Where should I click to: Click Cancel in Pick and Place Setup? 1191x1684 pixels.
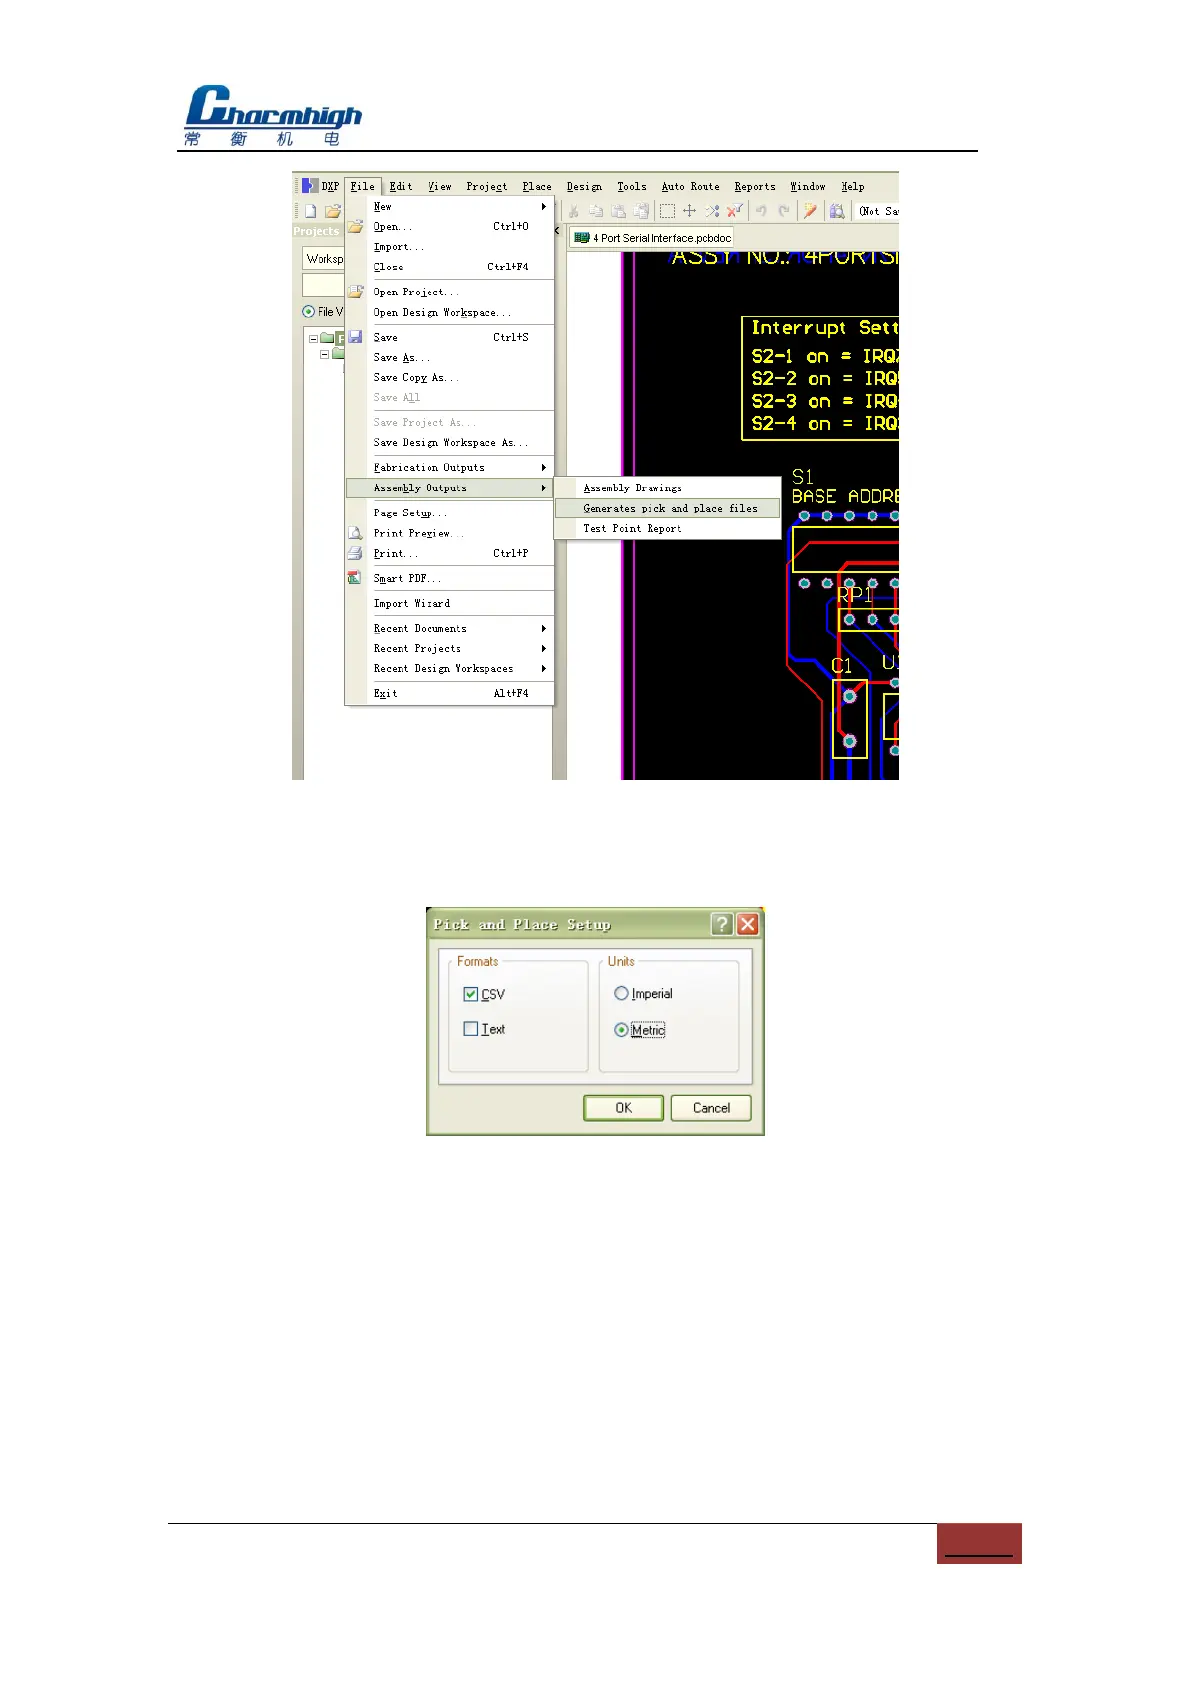(711, 1108)
